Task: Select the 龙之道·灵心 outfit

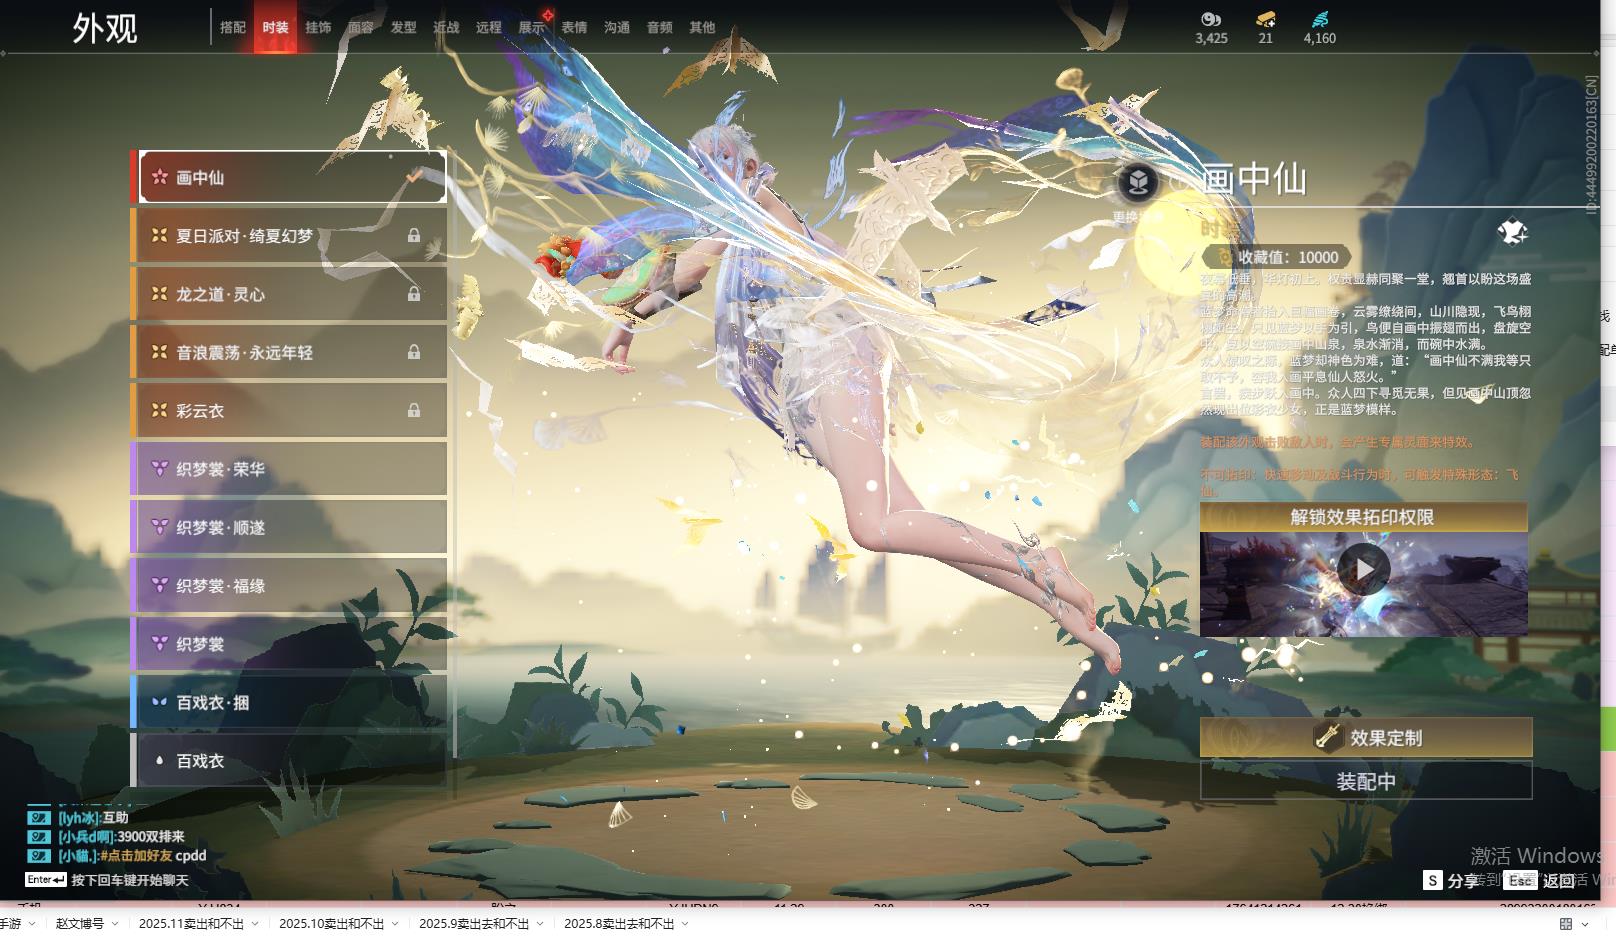Action: (290, 294)
